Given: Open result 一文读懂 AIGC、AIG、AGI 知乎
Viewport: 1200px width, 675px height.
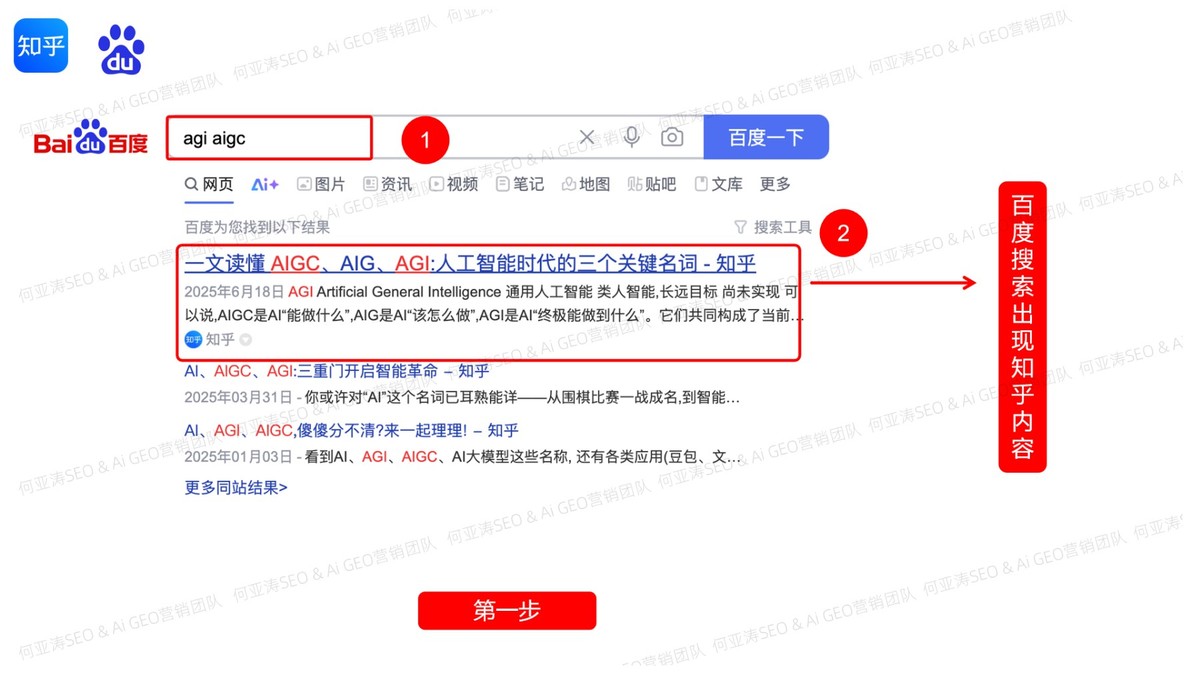Looking at the screenshot, I should 470,263.
